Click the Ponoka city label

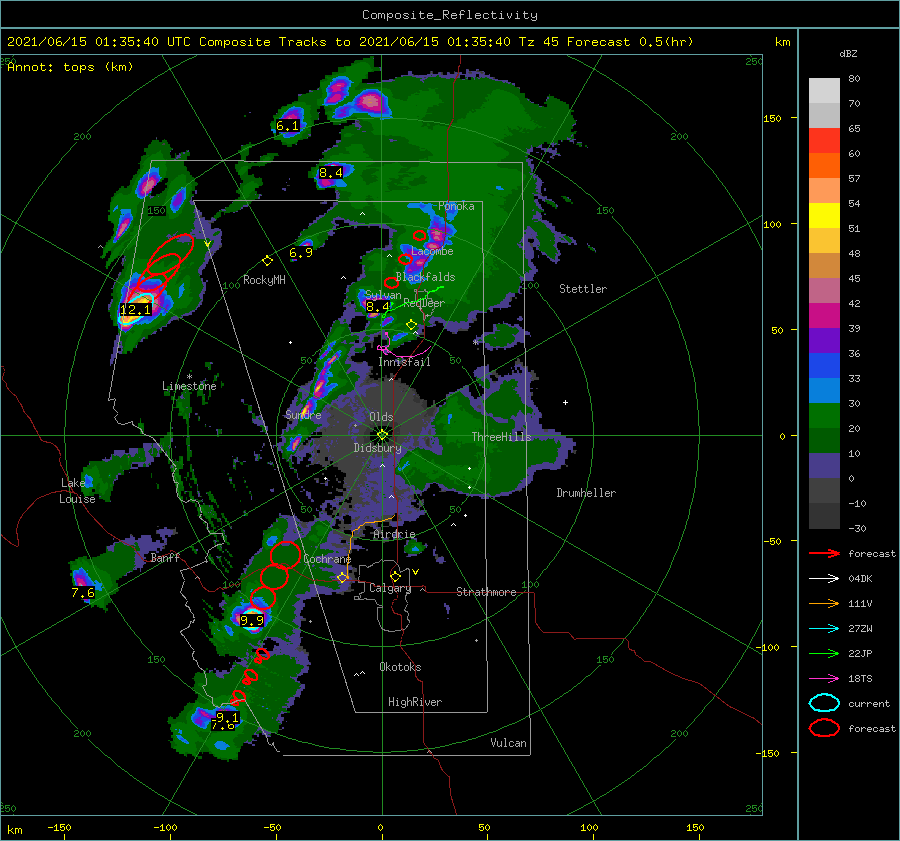(456, 206)
